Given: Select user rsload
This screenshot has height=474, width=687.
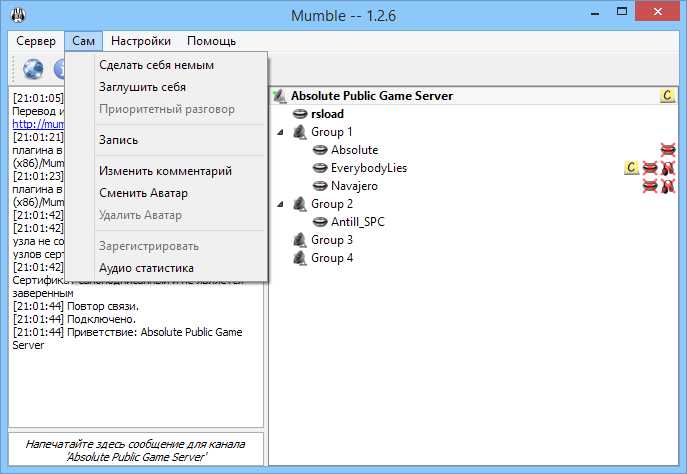Looking at the screenshot, I should (x=327, y=114).
